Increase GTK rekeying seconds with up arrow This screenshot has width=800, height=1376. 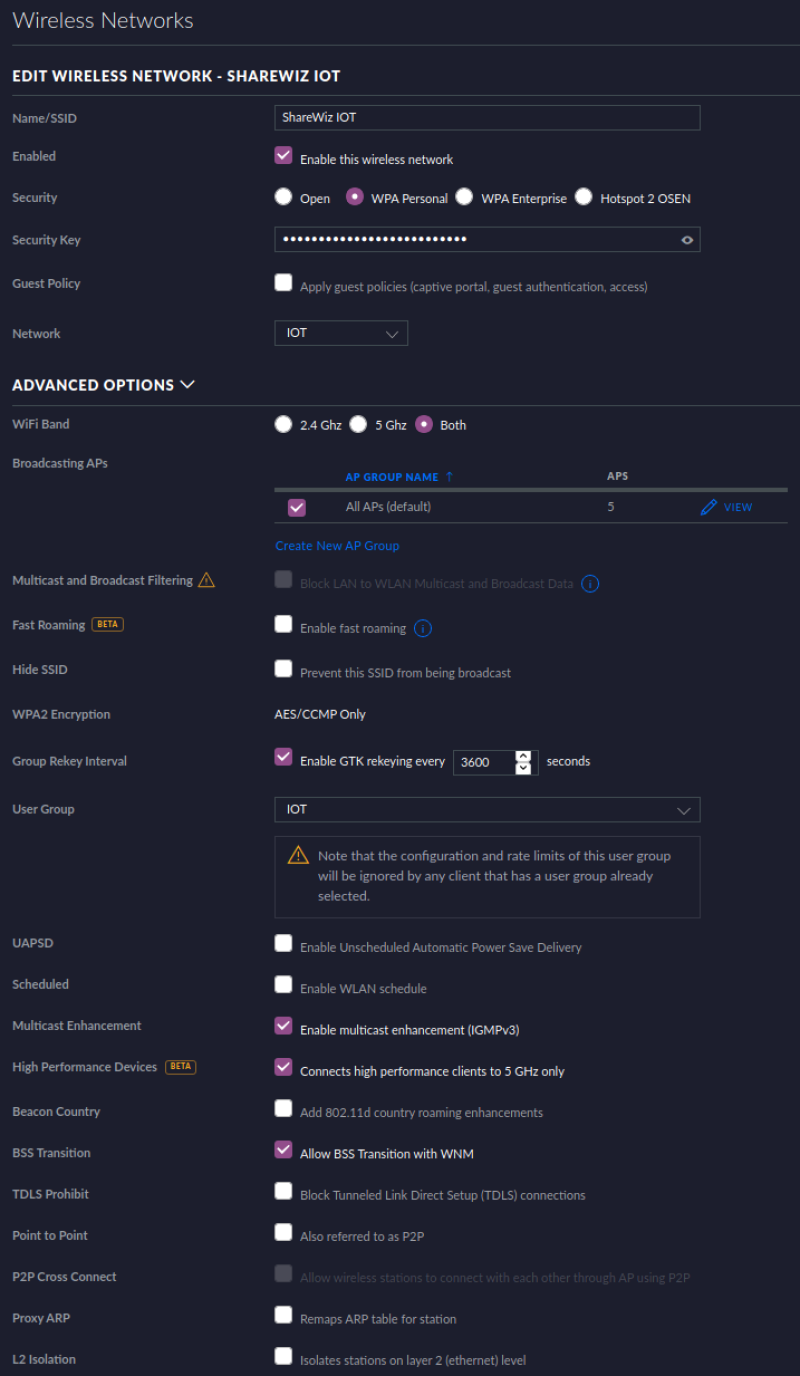(x=523, y=756)
